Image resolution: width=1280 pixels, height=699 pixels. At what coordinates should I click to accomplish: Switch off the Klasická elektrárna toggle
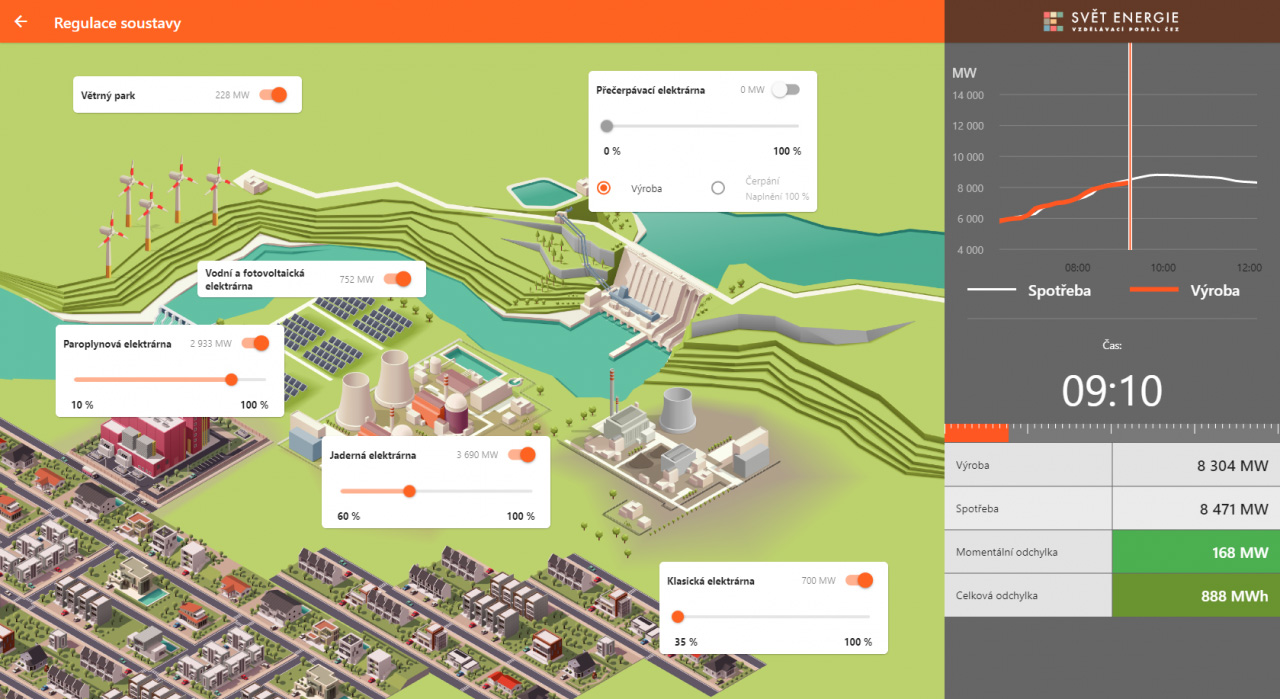pos(860,580)
